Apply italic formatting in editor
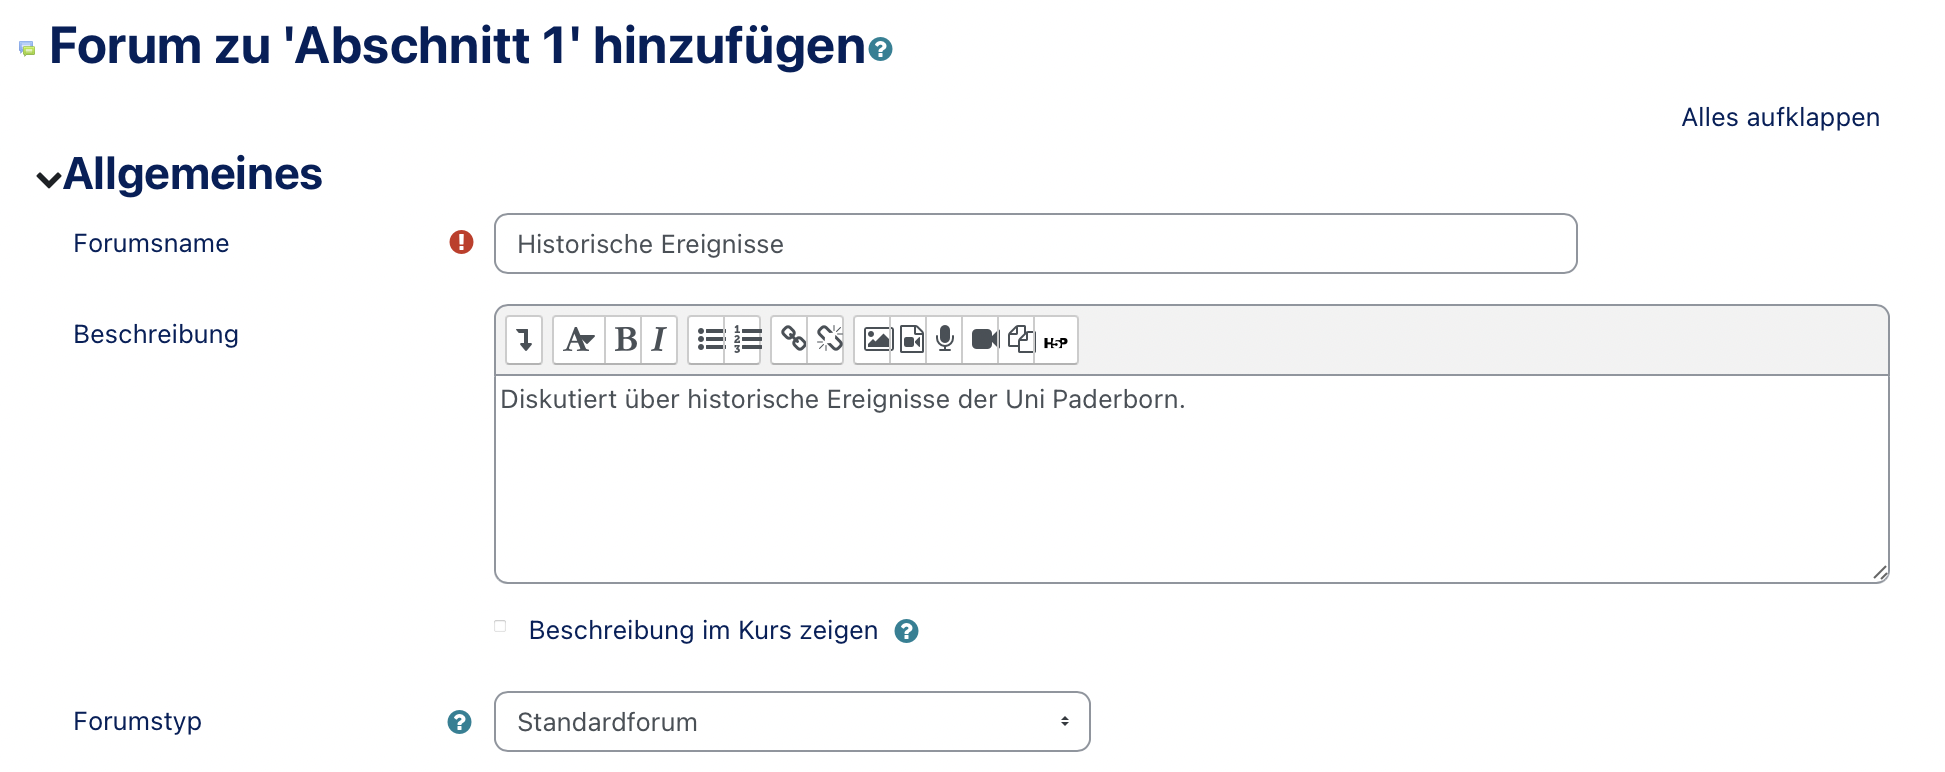The height and width of the screenshot is (772, 1945). tap(659, 340)
